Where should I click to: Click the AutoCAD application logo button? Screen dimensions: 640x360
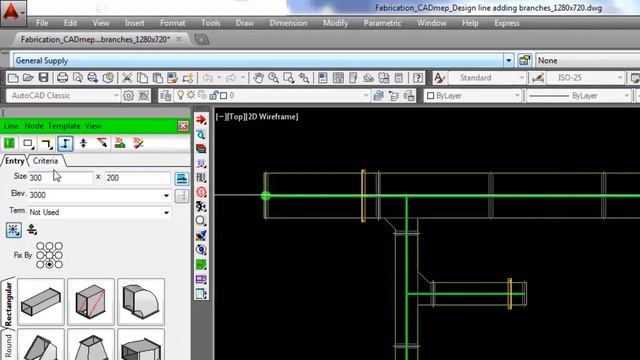(12, 12)
